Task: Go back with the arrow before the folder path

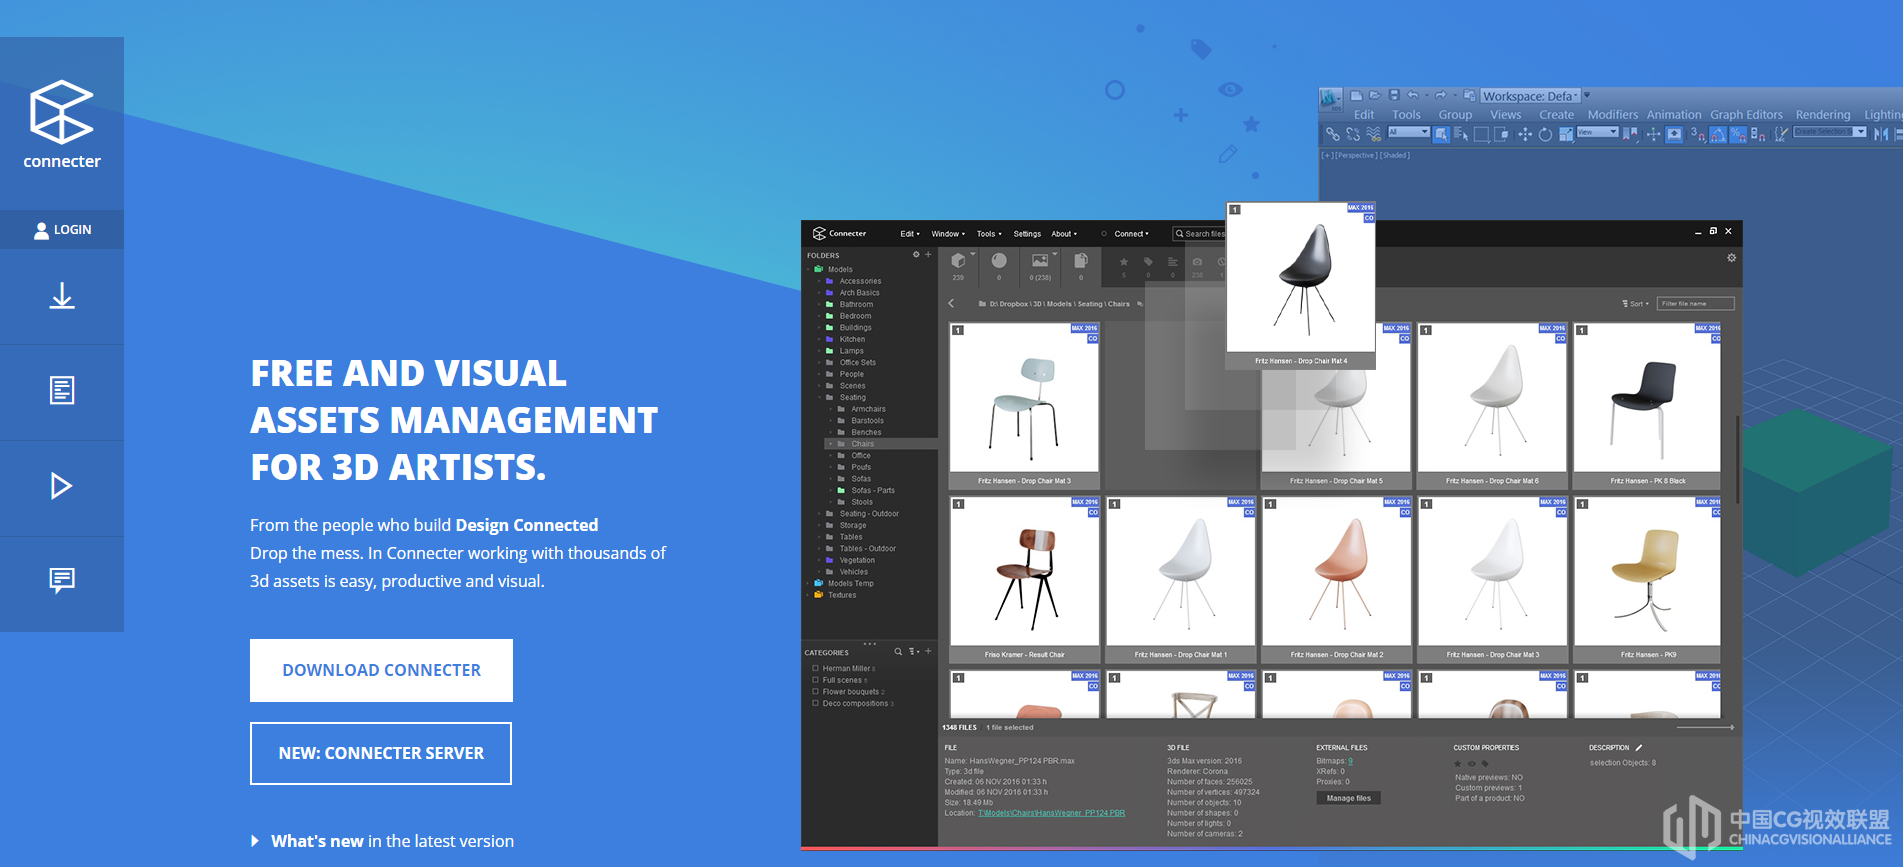Action: (951, 303)
